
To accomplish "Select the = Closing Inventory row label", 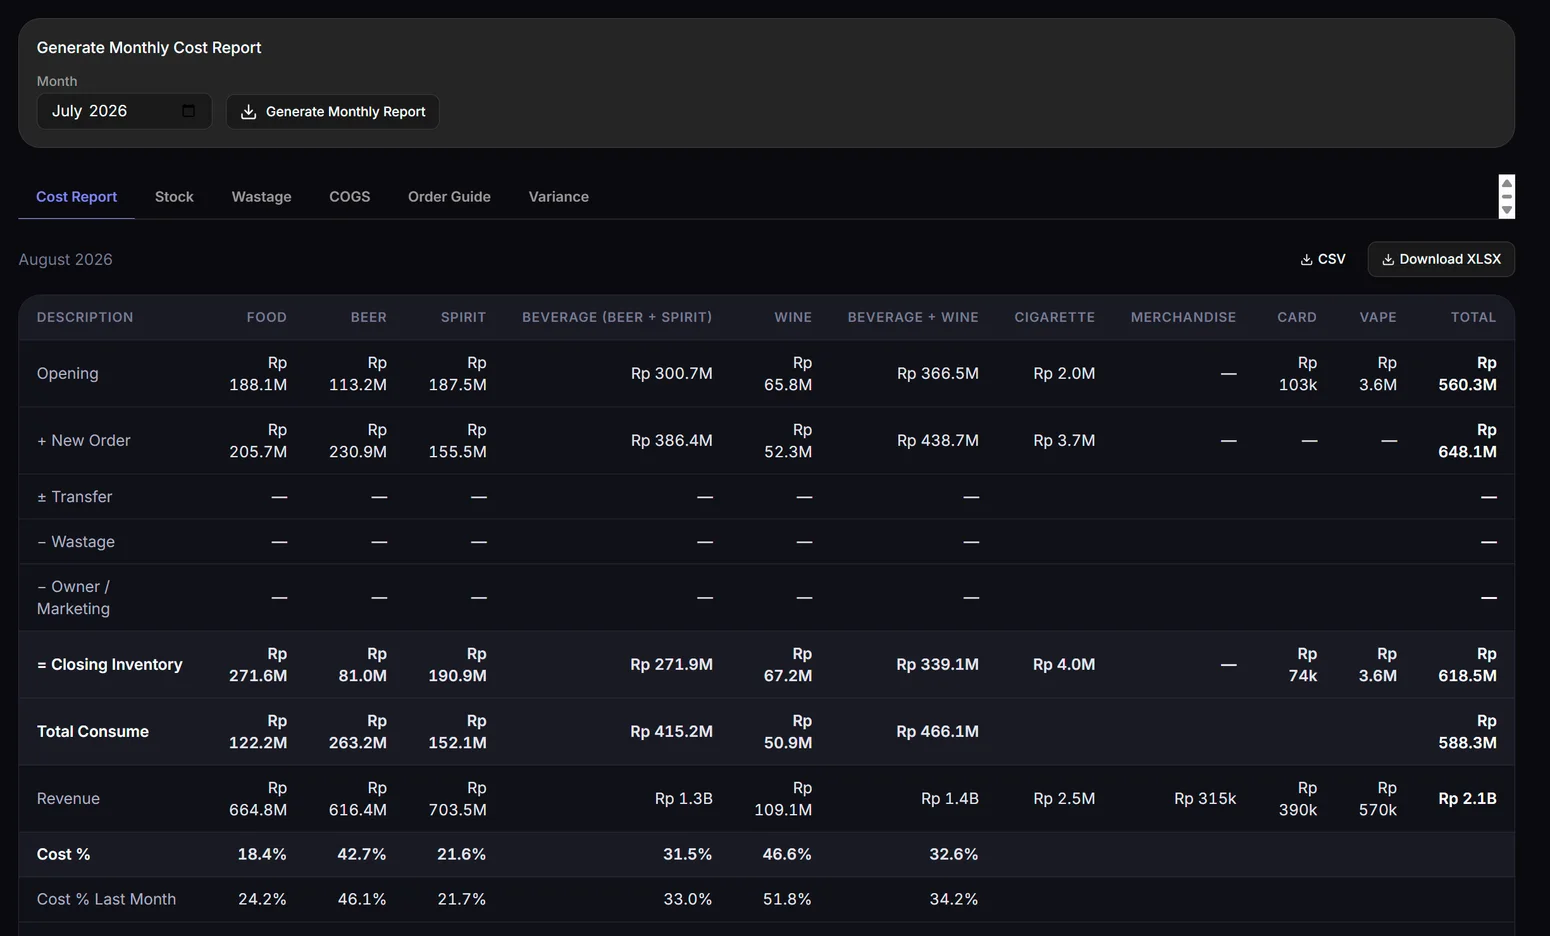I will [x=110, y=664].
